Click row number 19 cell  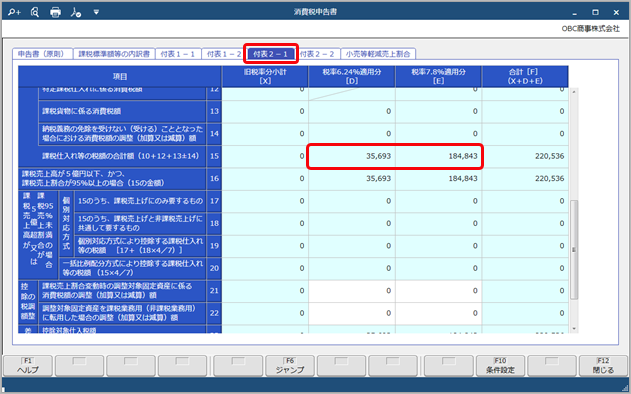pyautogui.click(x=214, y=246)
